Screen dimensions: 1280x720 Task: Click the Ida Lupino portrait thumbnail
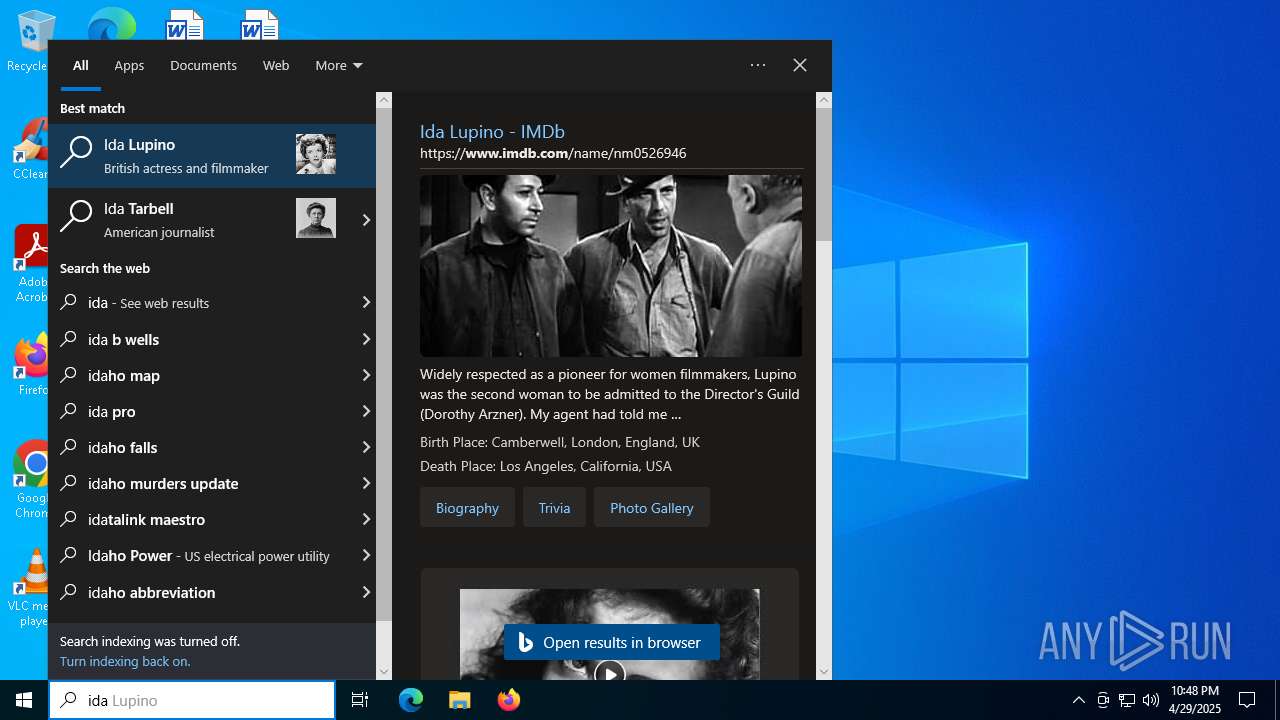[316, 154]
